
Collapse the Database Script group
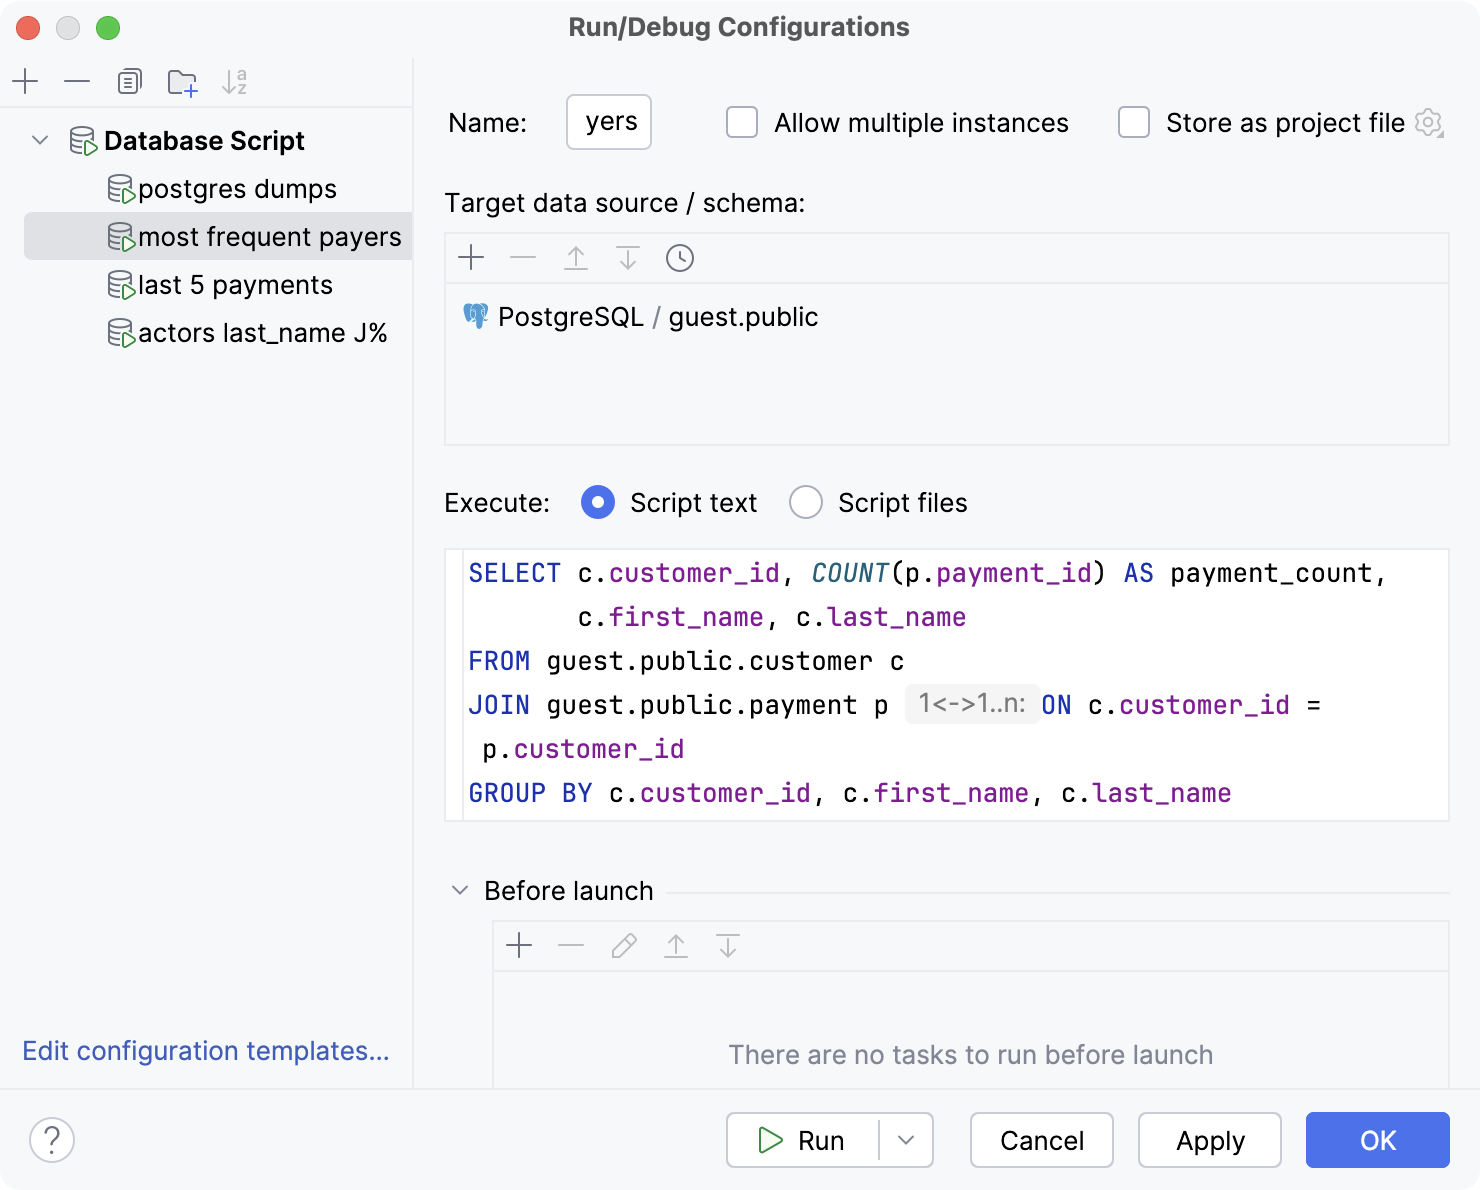click(x=40, y=140)
